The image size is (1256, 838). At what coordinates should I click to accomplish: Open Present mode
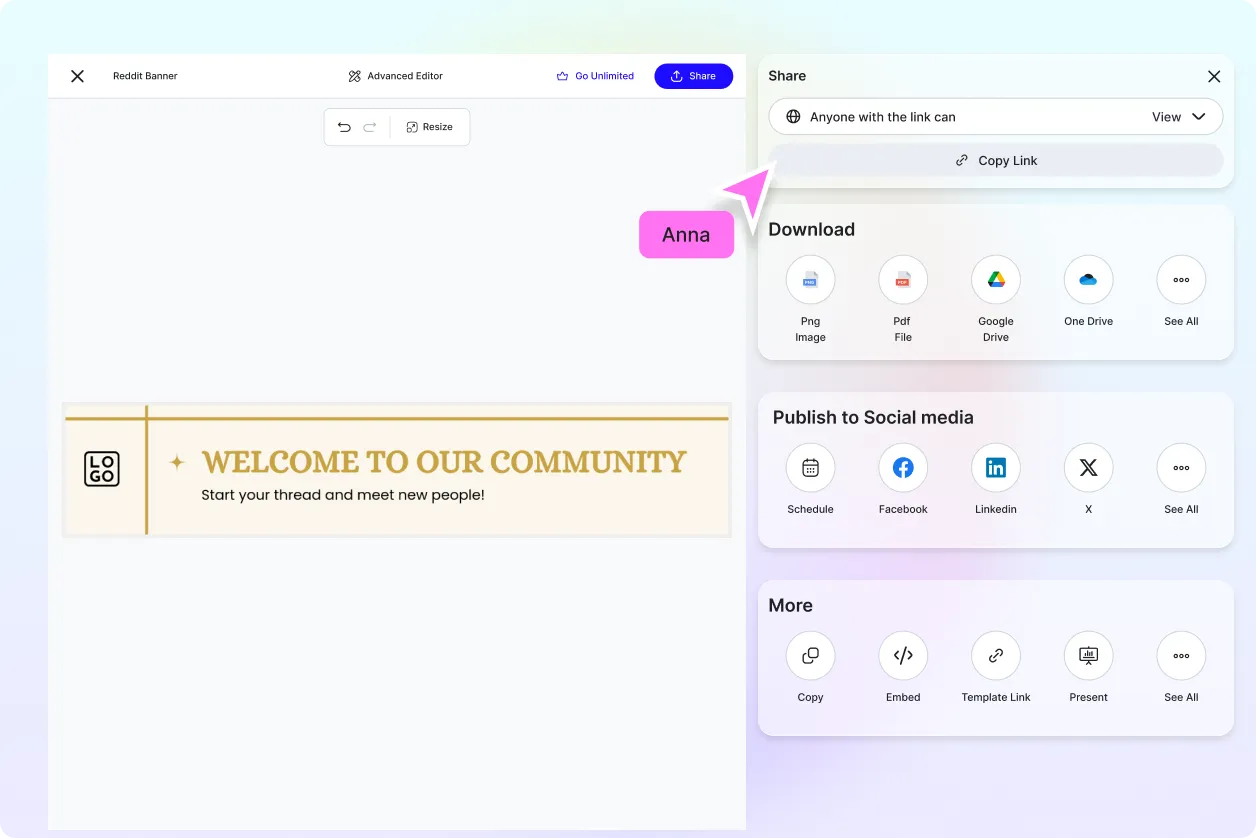pos(1088,656)
